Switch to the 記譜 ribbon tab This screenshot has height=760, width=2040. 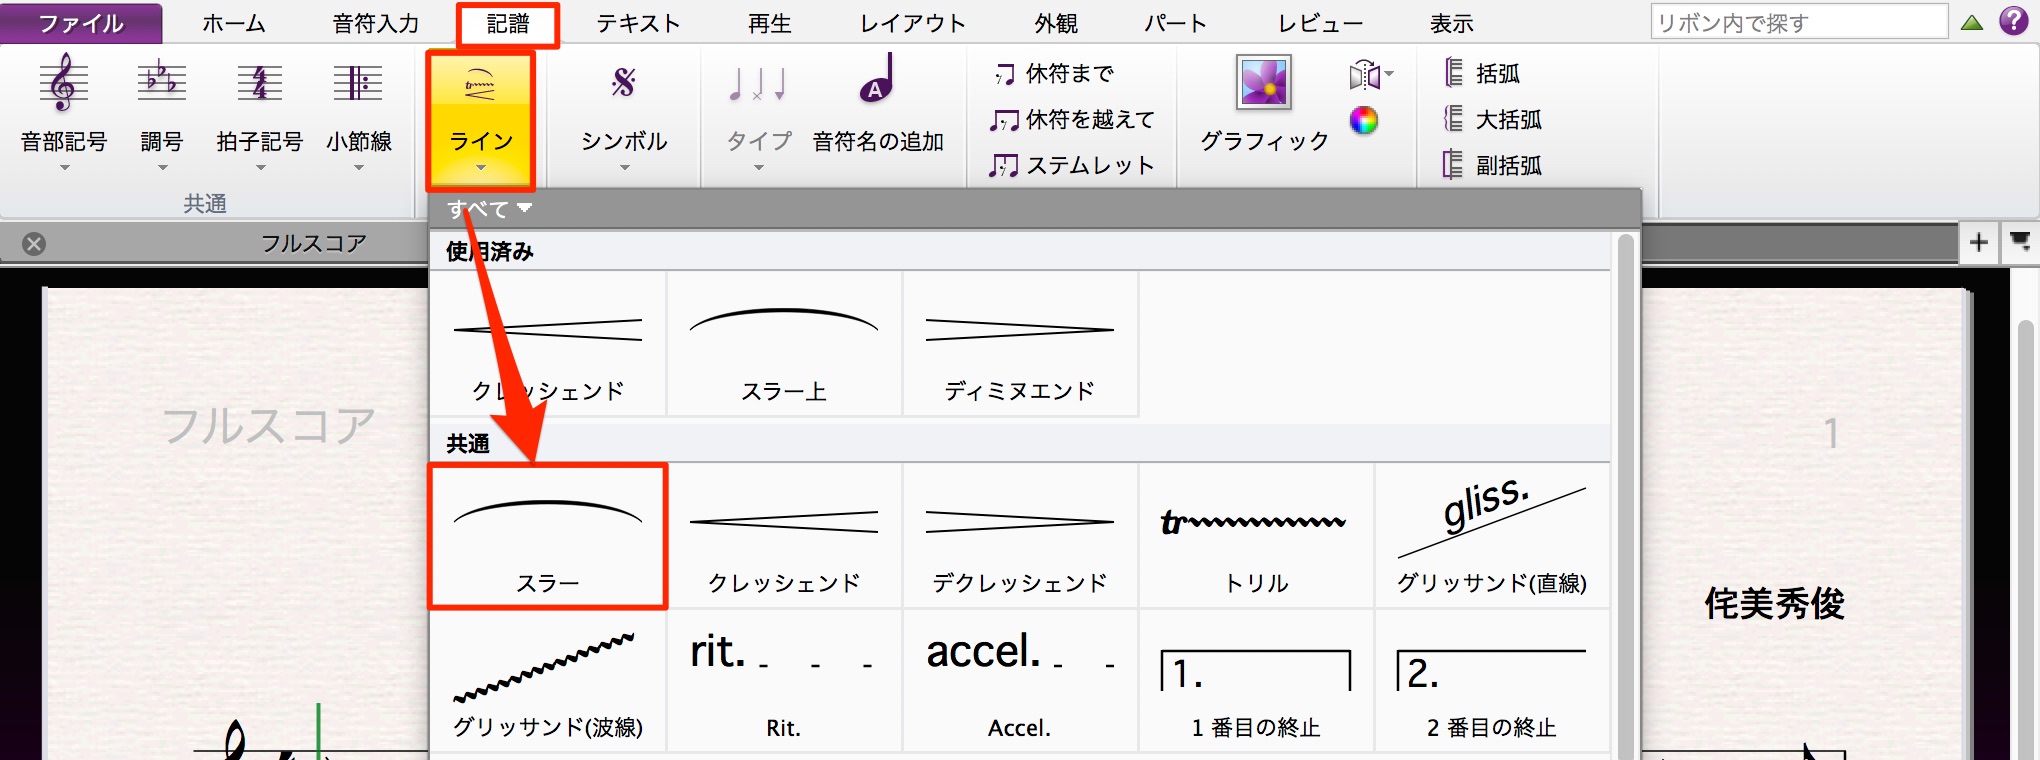[x=508, y=23]
